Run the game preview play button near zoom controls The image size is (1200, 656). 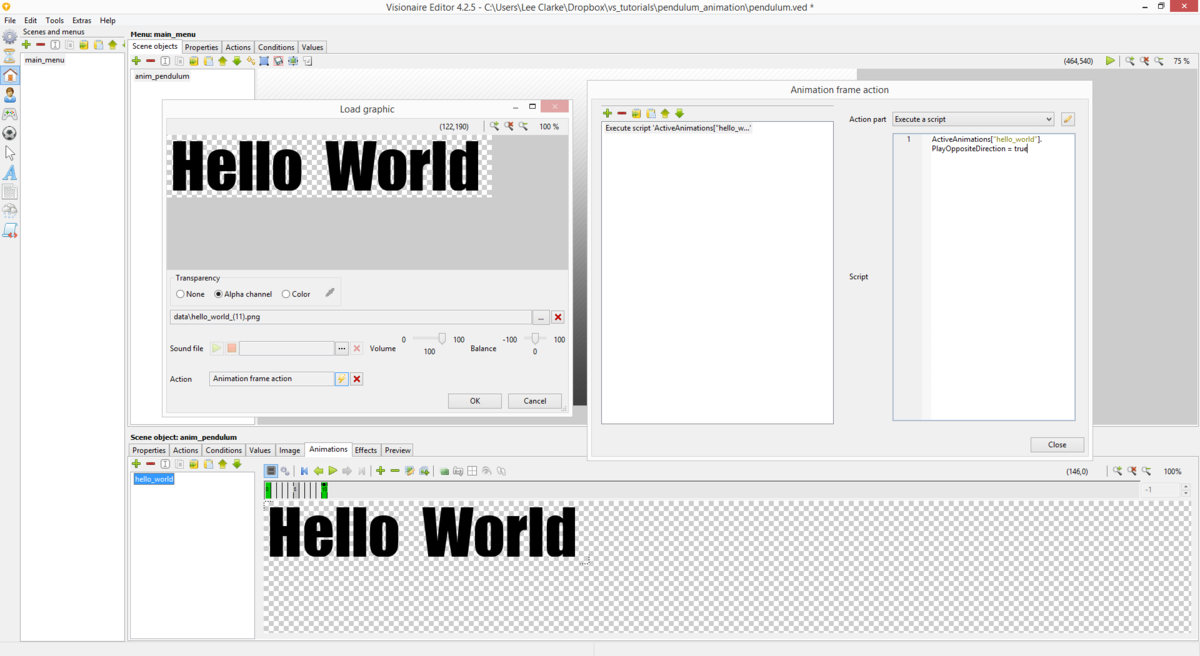click(1110, 60)
